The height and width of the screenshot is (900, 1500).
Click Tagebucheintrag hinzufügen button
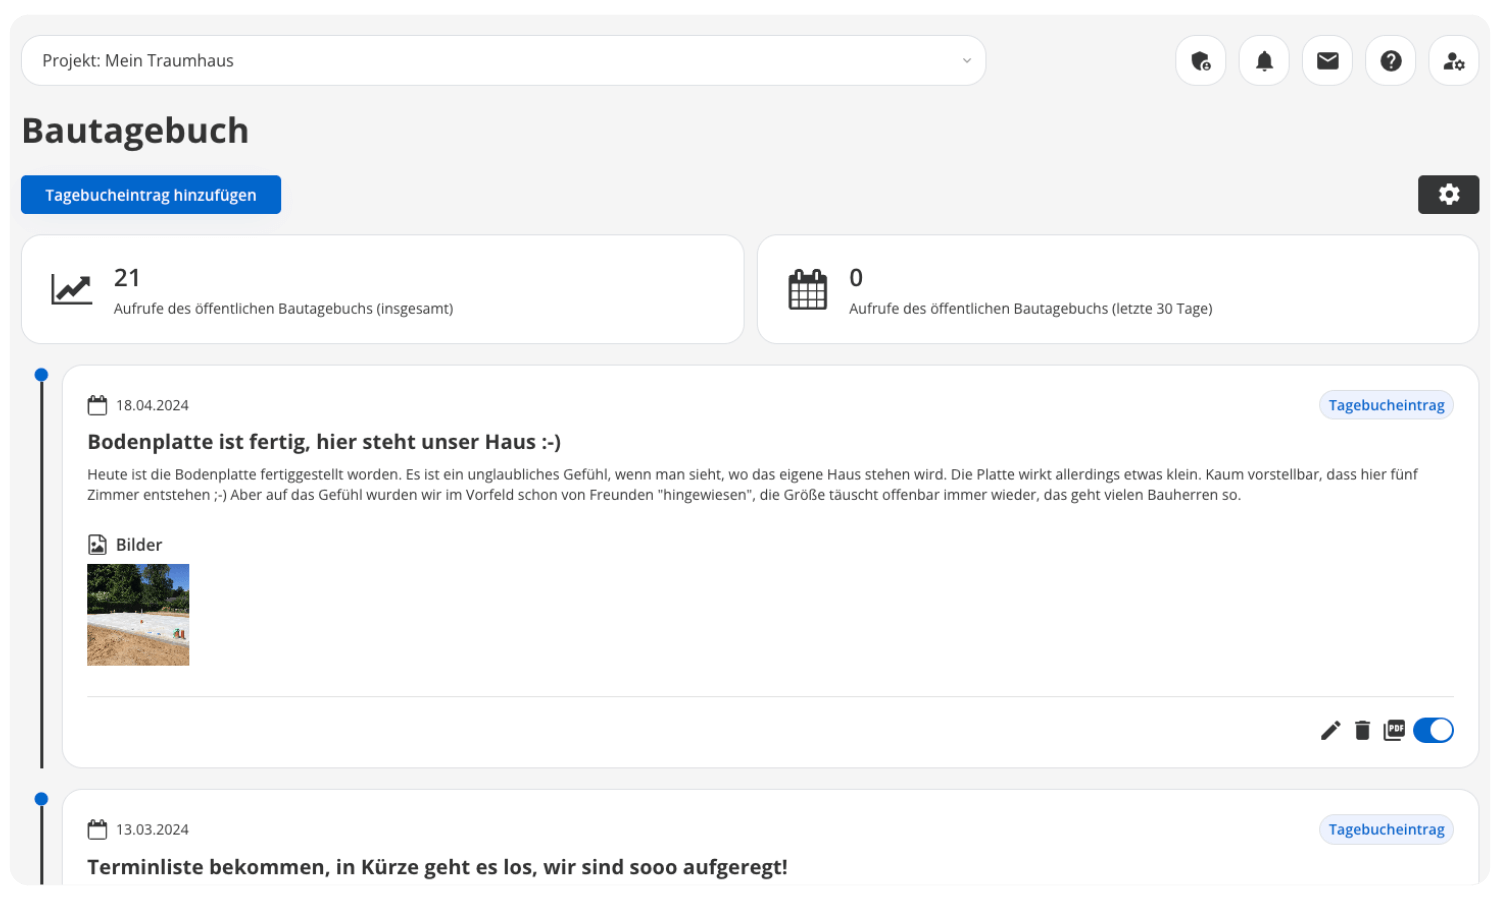151,195
